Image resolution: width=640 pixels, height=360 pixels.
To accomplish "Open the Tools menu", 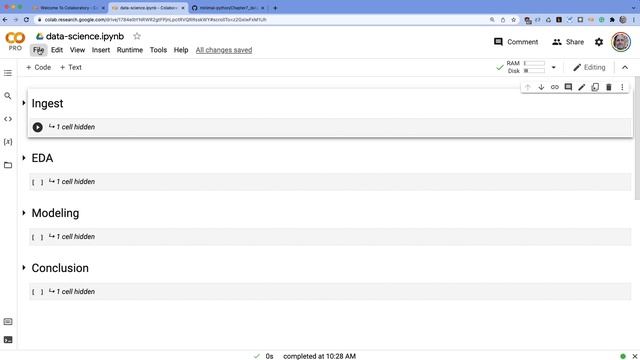I will (x=158, y=50).
